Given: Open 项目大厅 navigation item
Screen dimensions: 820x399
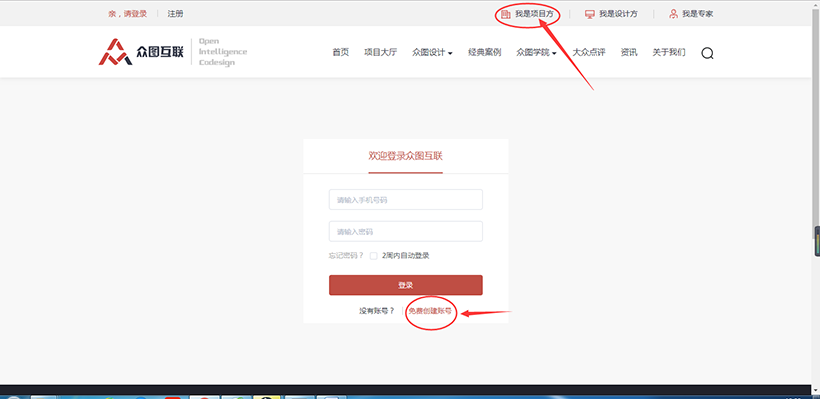Looking at the screenshot, I should [381, 52].
